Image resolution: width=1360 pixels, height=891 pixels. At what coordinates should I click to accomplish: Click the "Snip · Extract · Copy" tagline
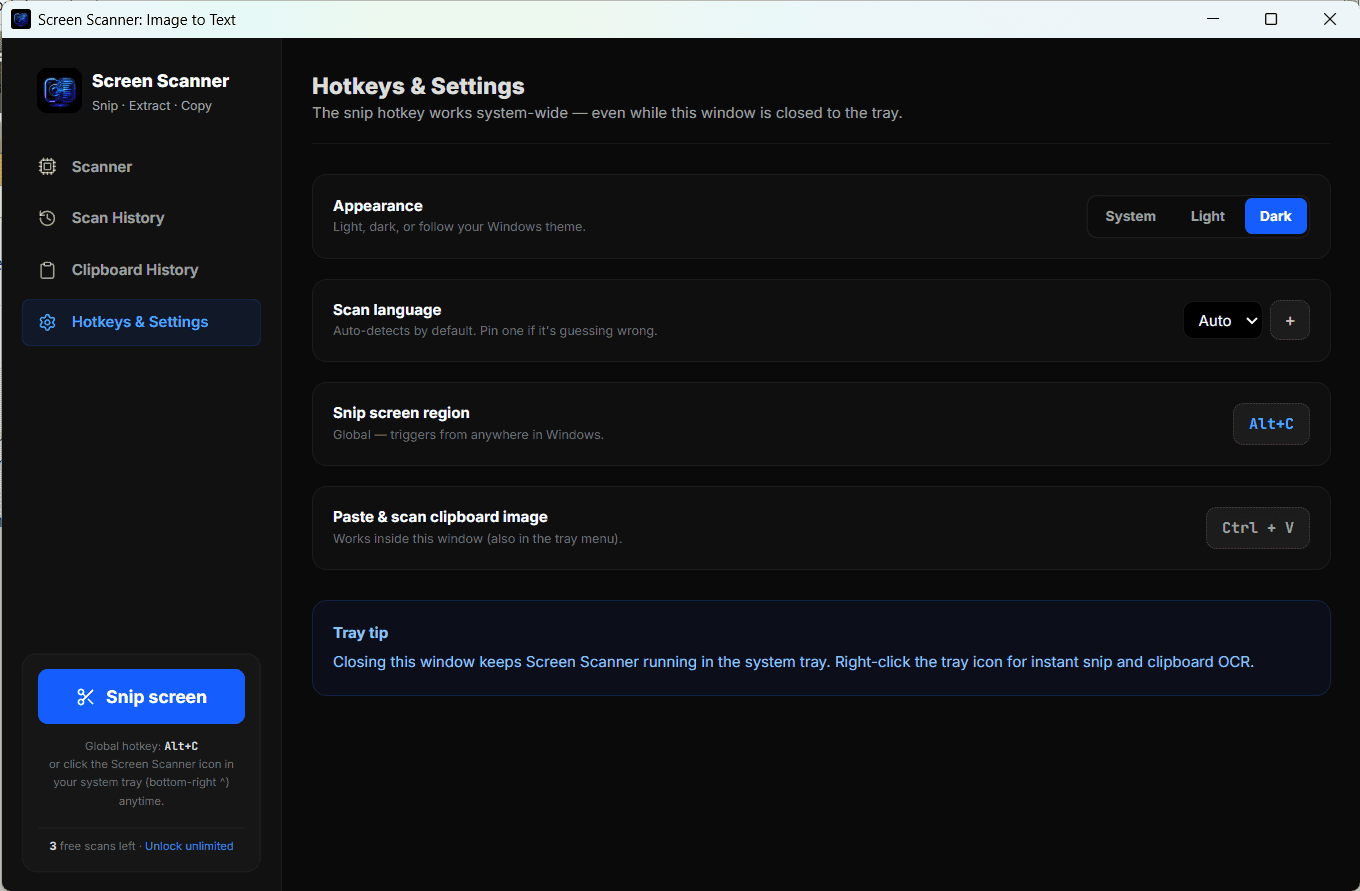152,106
